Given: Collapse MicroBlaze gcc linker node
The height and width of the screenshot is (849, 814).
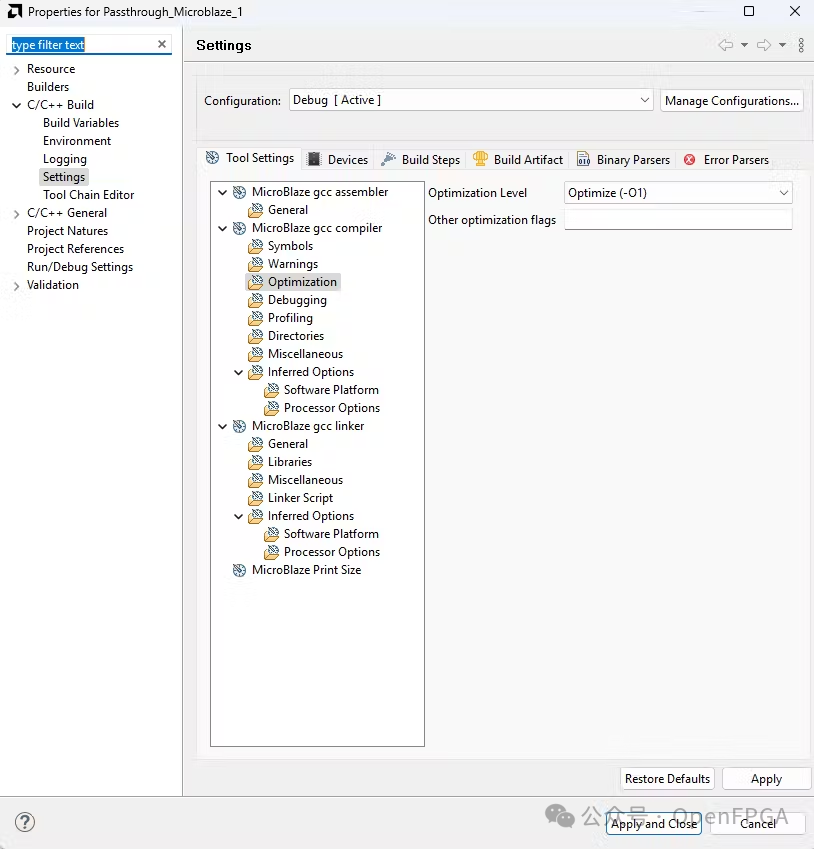Looking at the screenshot, I should [223, 426].
